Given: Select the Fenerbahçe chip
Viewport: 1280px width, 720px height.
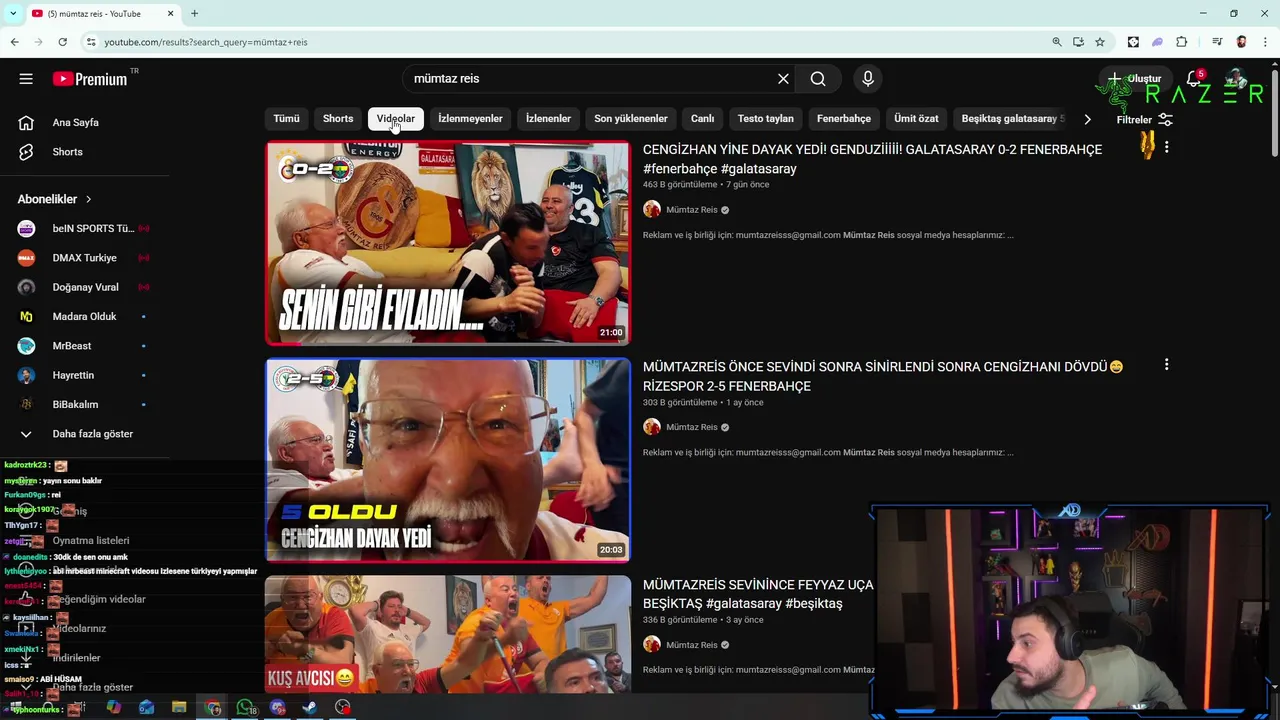Looking at the screenshot, I should click(844, 119).
